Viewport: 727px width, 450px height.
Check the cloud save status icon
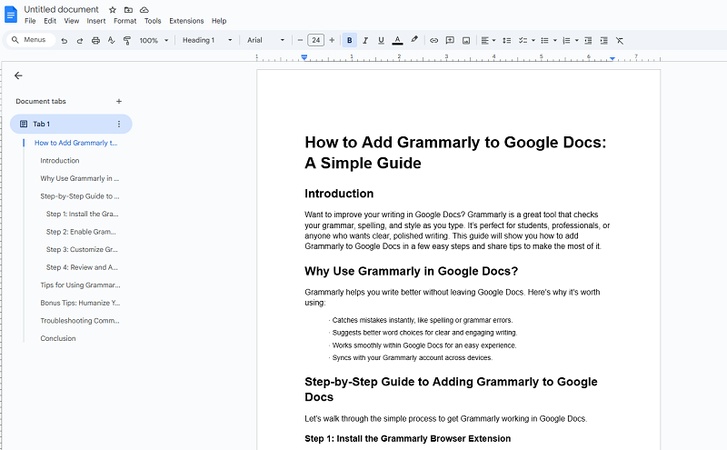144,10
